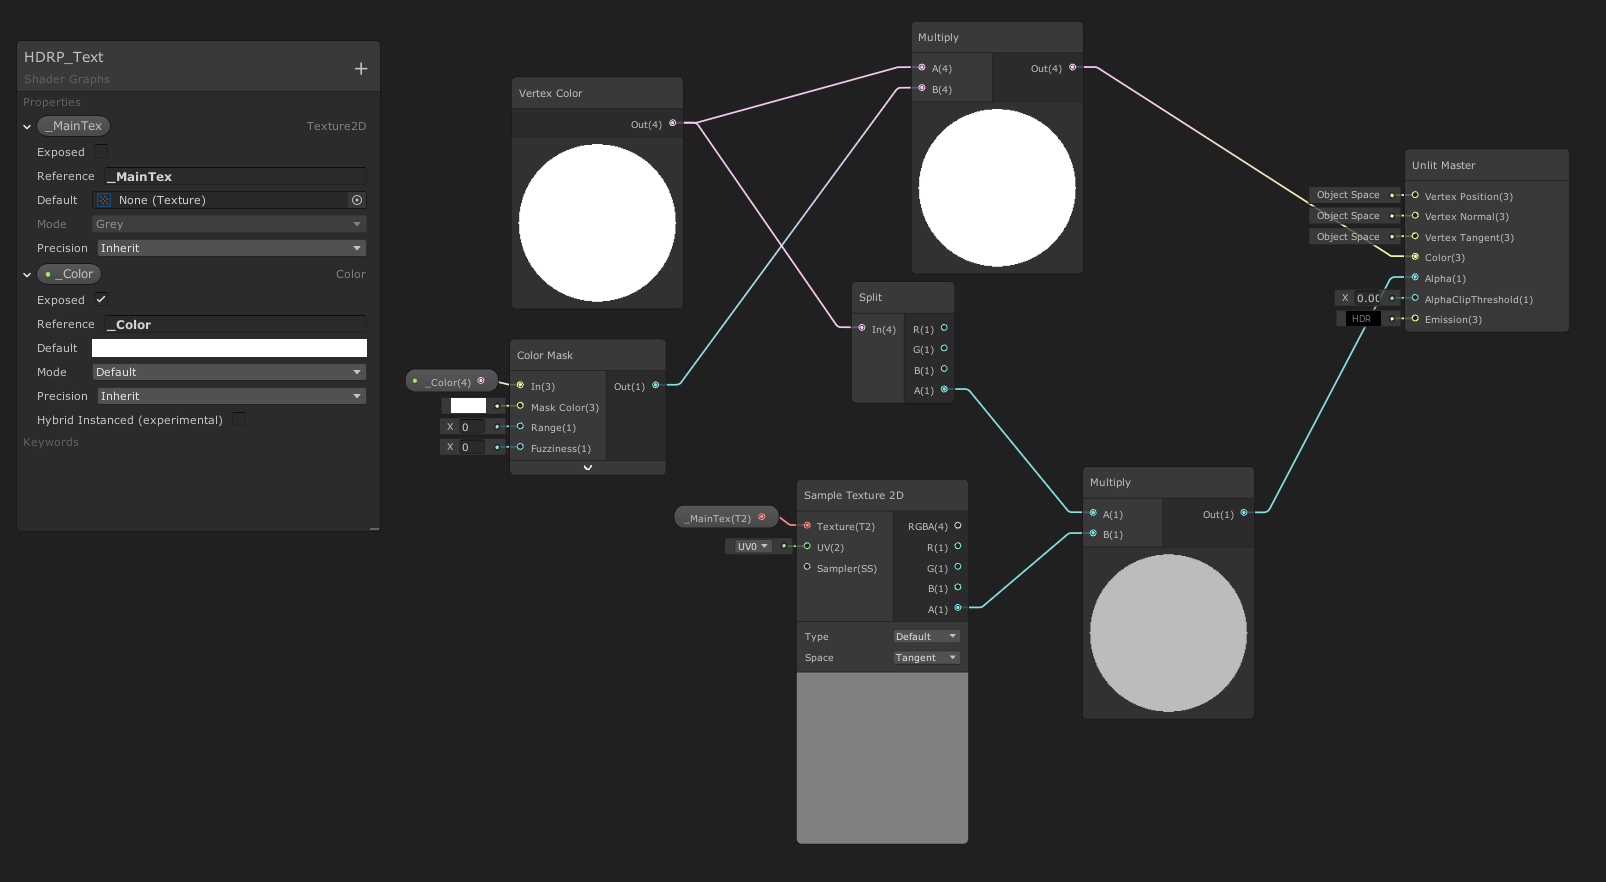This screenshot has width=1606, height=882.
Task: Click Split node In(4) input port
Action: [862, 328]
